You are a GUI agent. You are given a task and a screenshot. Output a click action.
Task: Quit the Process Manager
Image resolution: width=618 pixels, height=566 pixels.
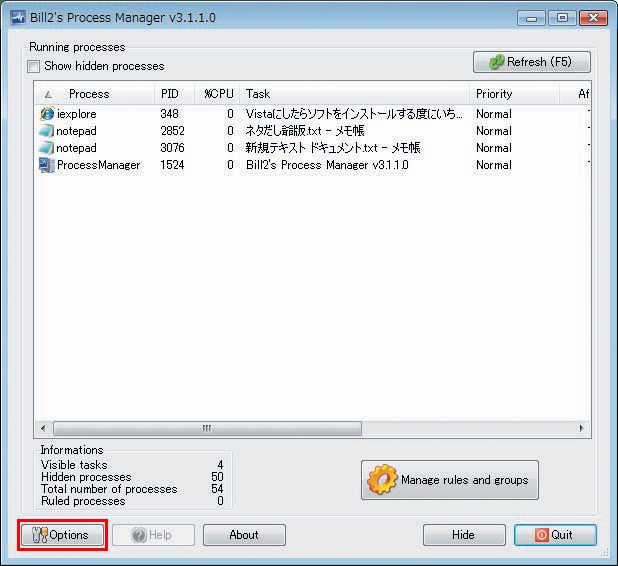pyautogui.click(x=555, y=535)
